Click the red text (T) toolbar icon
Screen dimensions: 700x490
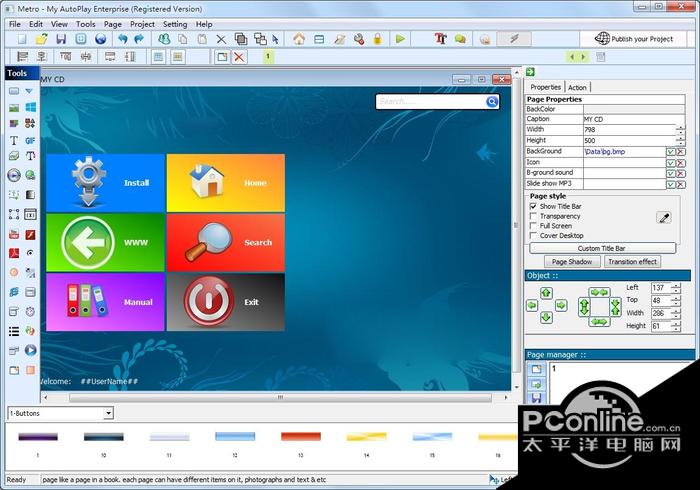pyautogui.click(x=440, y=39)
